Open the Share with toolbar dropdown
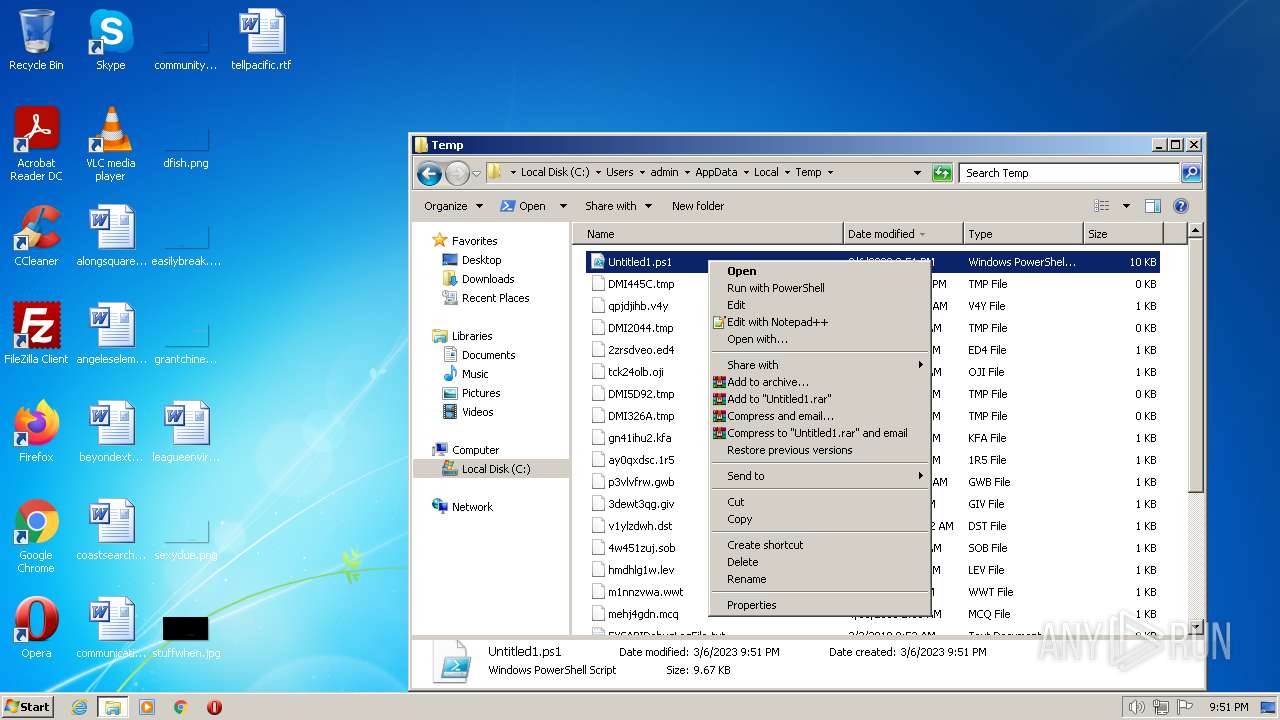Viewport: 1280px width, 720px height. (618, 206)
